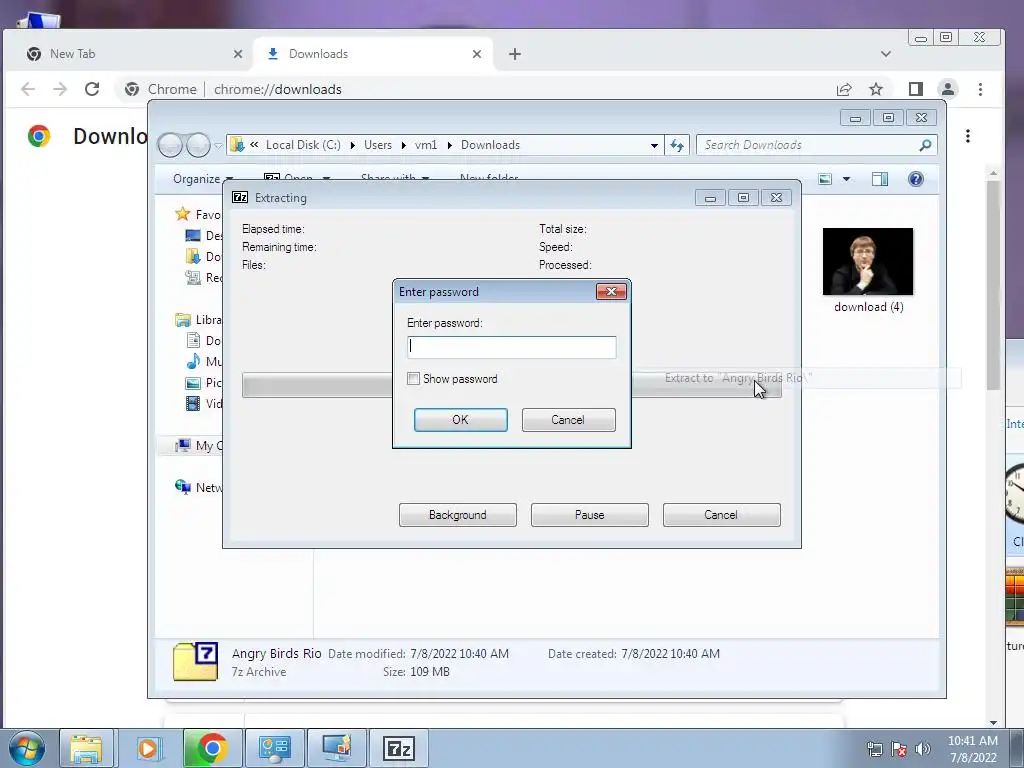The height and width of the screenshot is (768, 1024).
Task: Select Favorites star in Explorer navigation pane
Action: tap(183, 214)
